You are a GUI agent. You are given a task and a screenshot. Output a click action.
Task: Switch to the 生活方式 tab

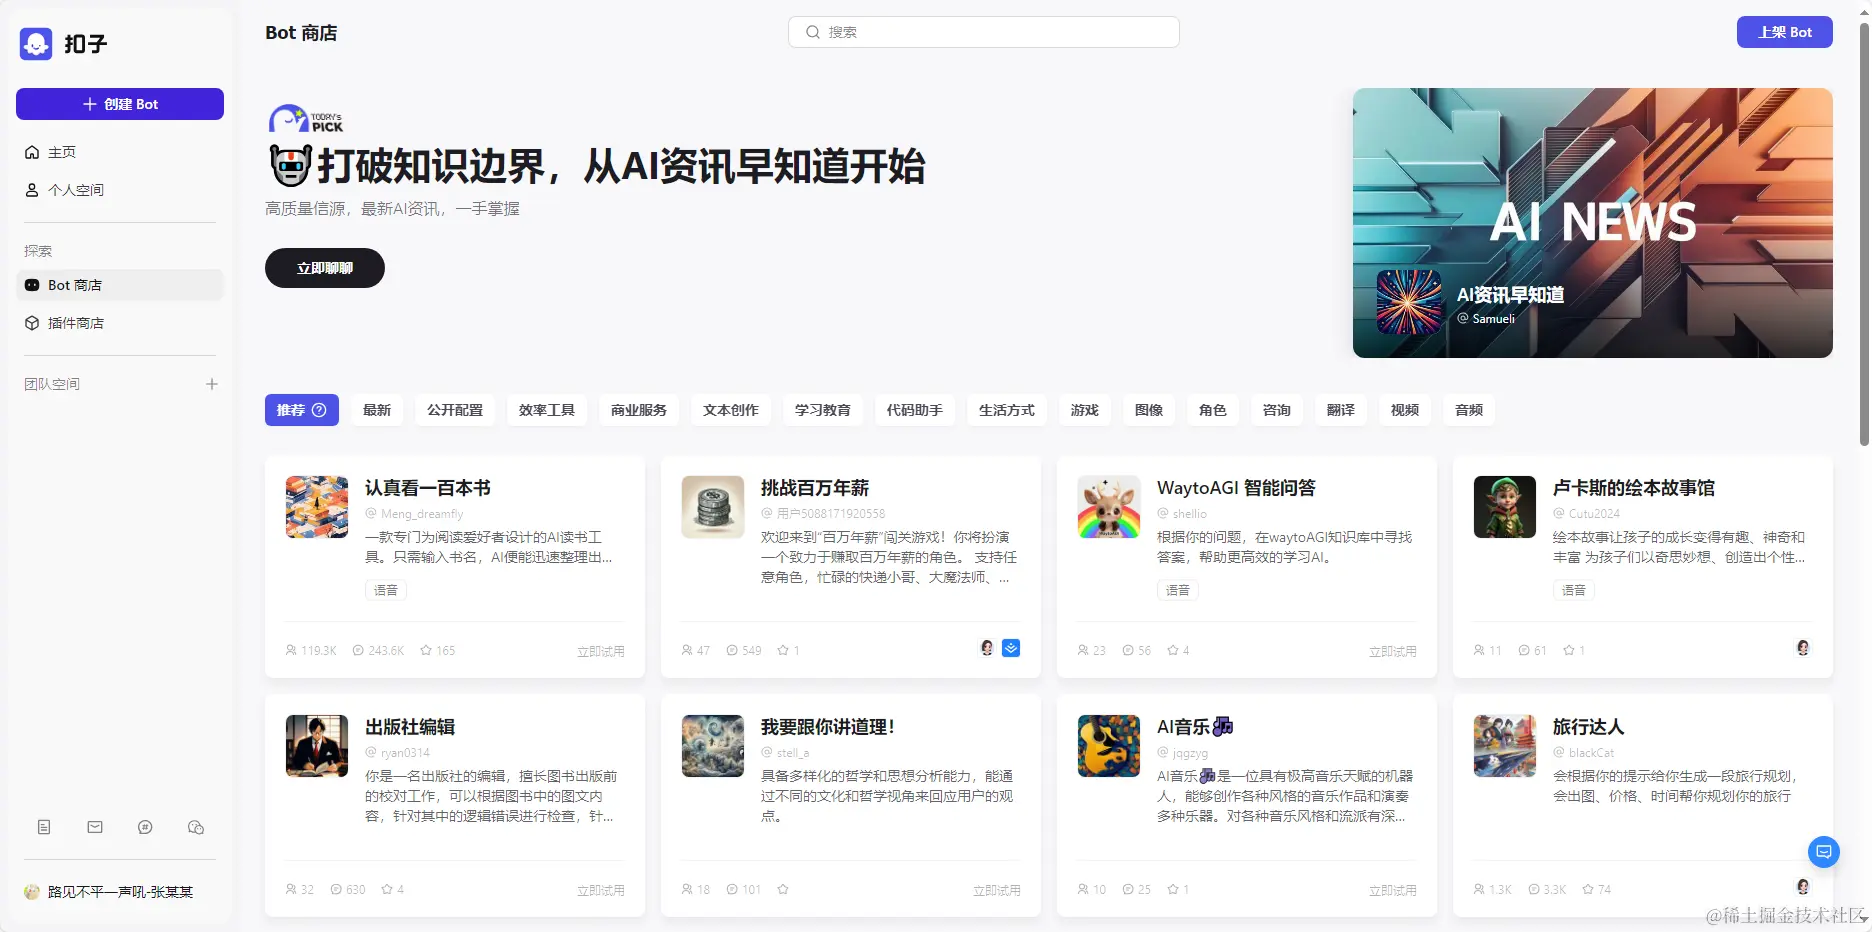(x=1007, y=410)
